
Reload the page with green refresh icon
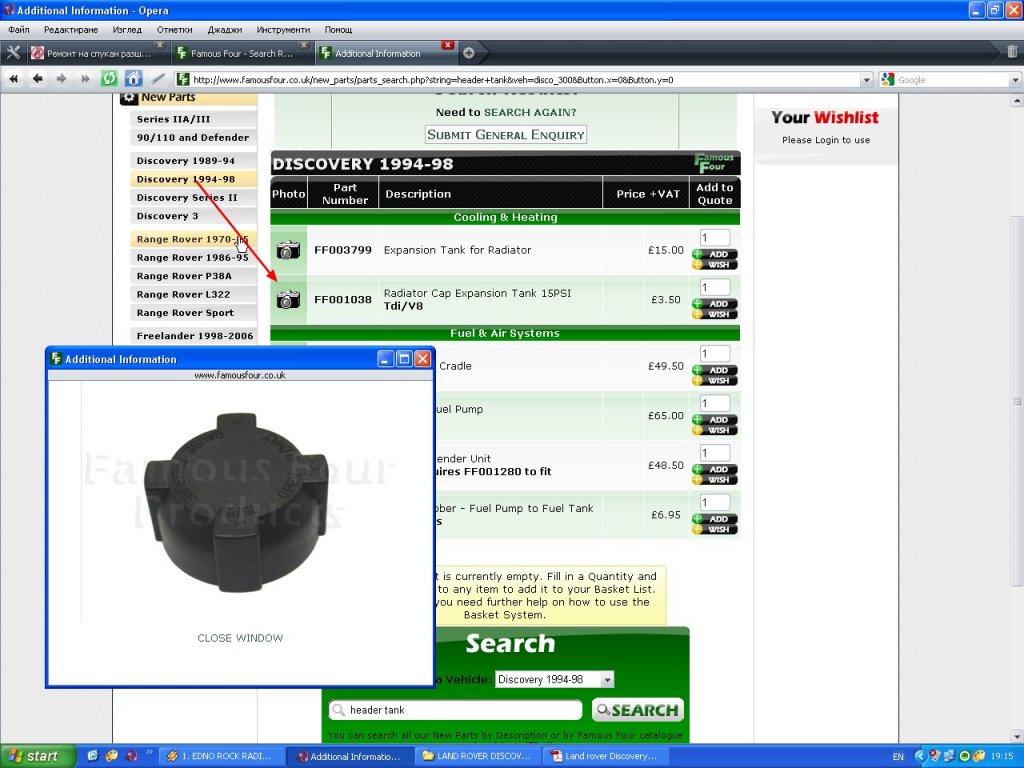tap(109, 79)
